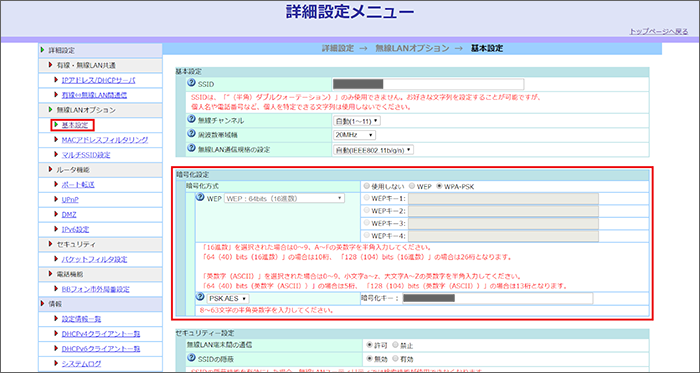Click arrow icon beside 有線・無線LAN共通
The image size is (700, 373).
tap(50, 65)
